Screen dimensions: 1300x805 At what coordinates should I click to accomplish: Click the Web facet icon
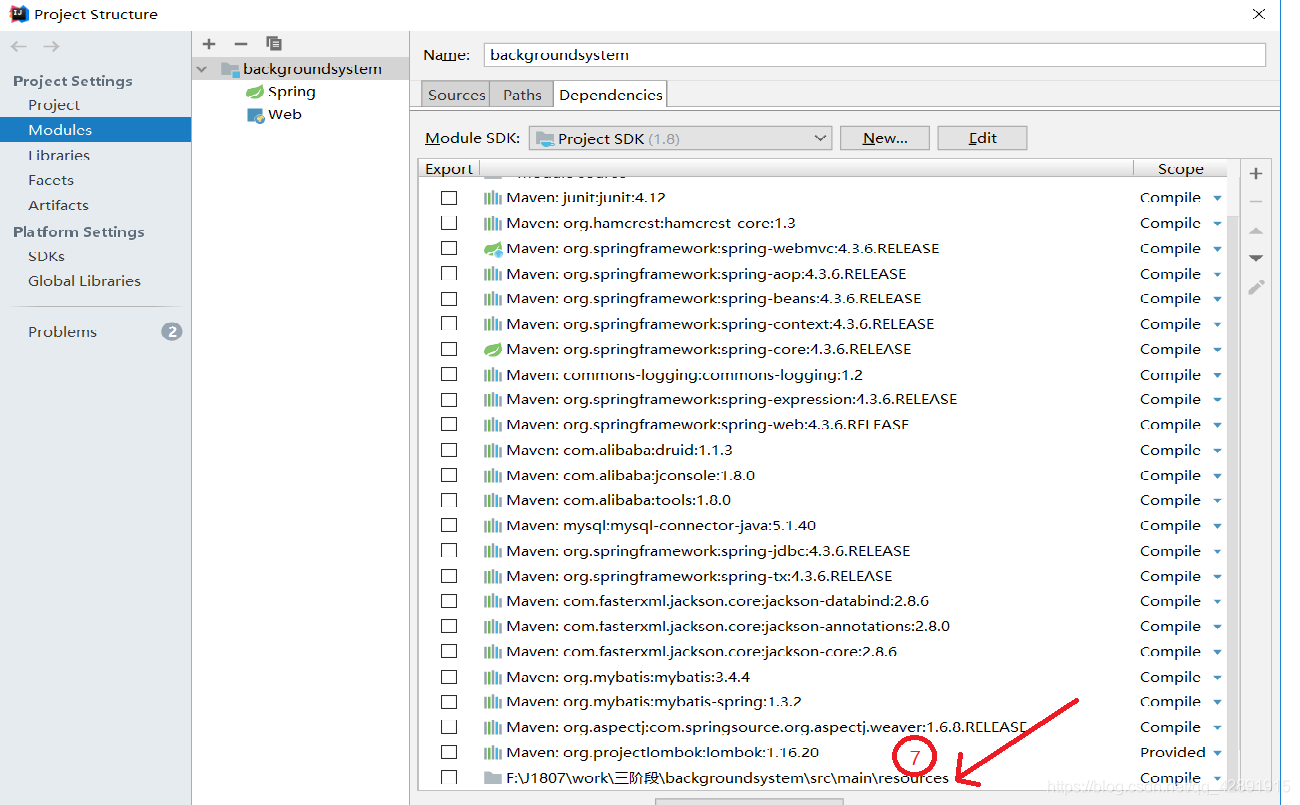tap(255, 115)
